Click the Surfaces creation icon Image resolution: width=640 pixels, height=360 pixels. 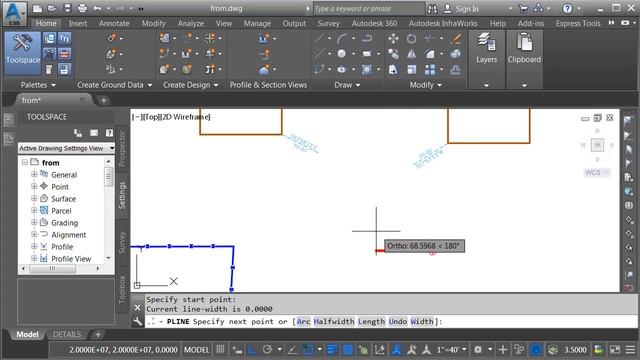111,54
